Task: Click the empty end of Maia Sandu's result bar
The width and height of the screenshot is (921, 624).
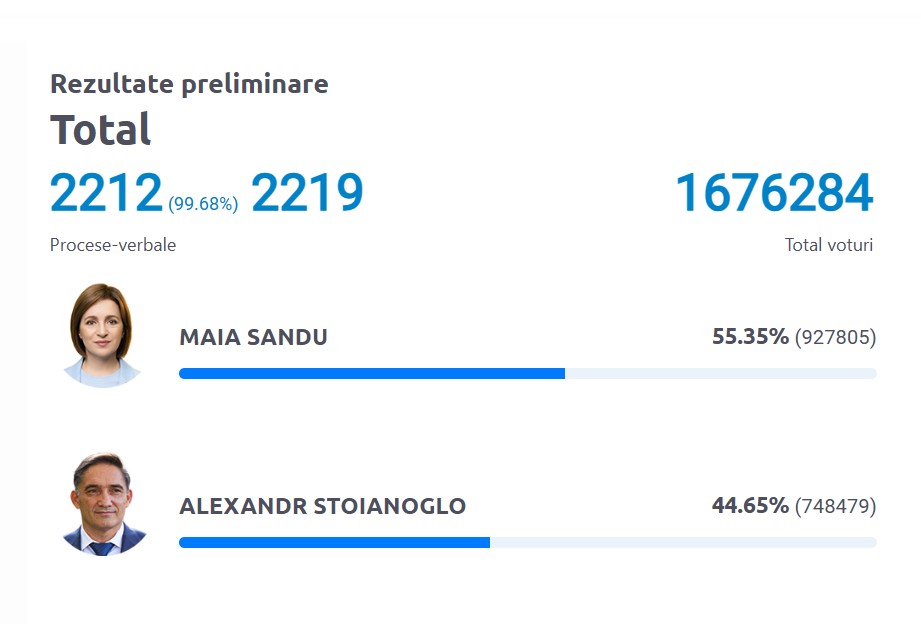Action: click(x=720, y=374)
